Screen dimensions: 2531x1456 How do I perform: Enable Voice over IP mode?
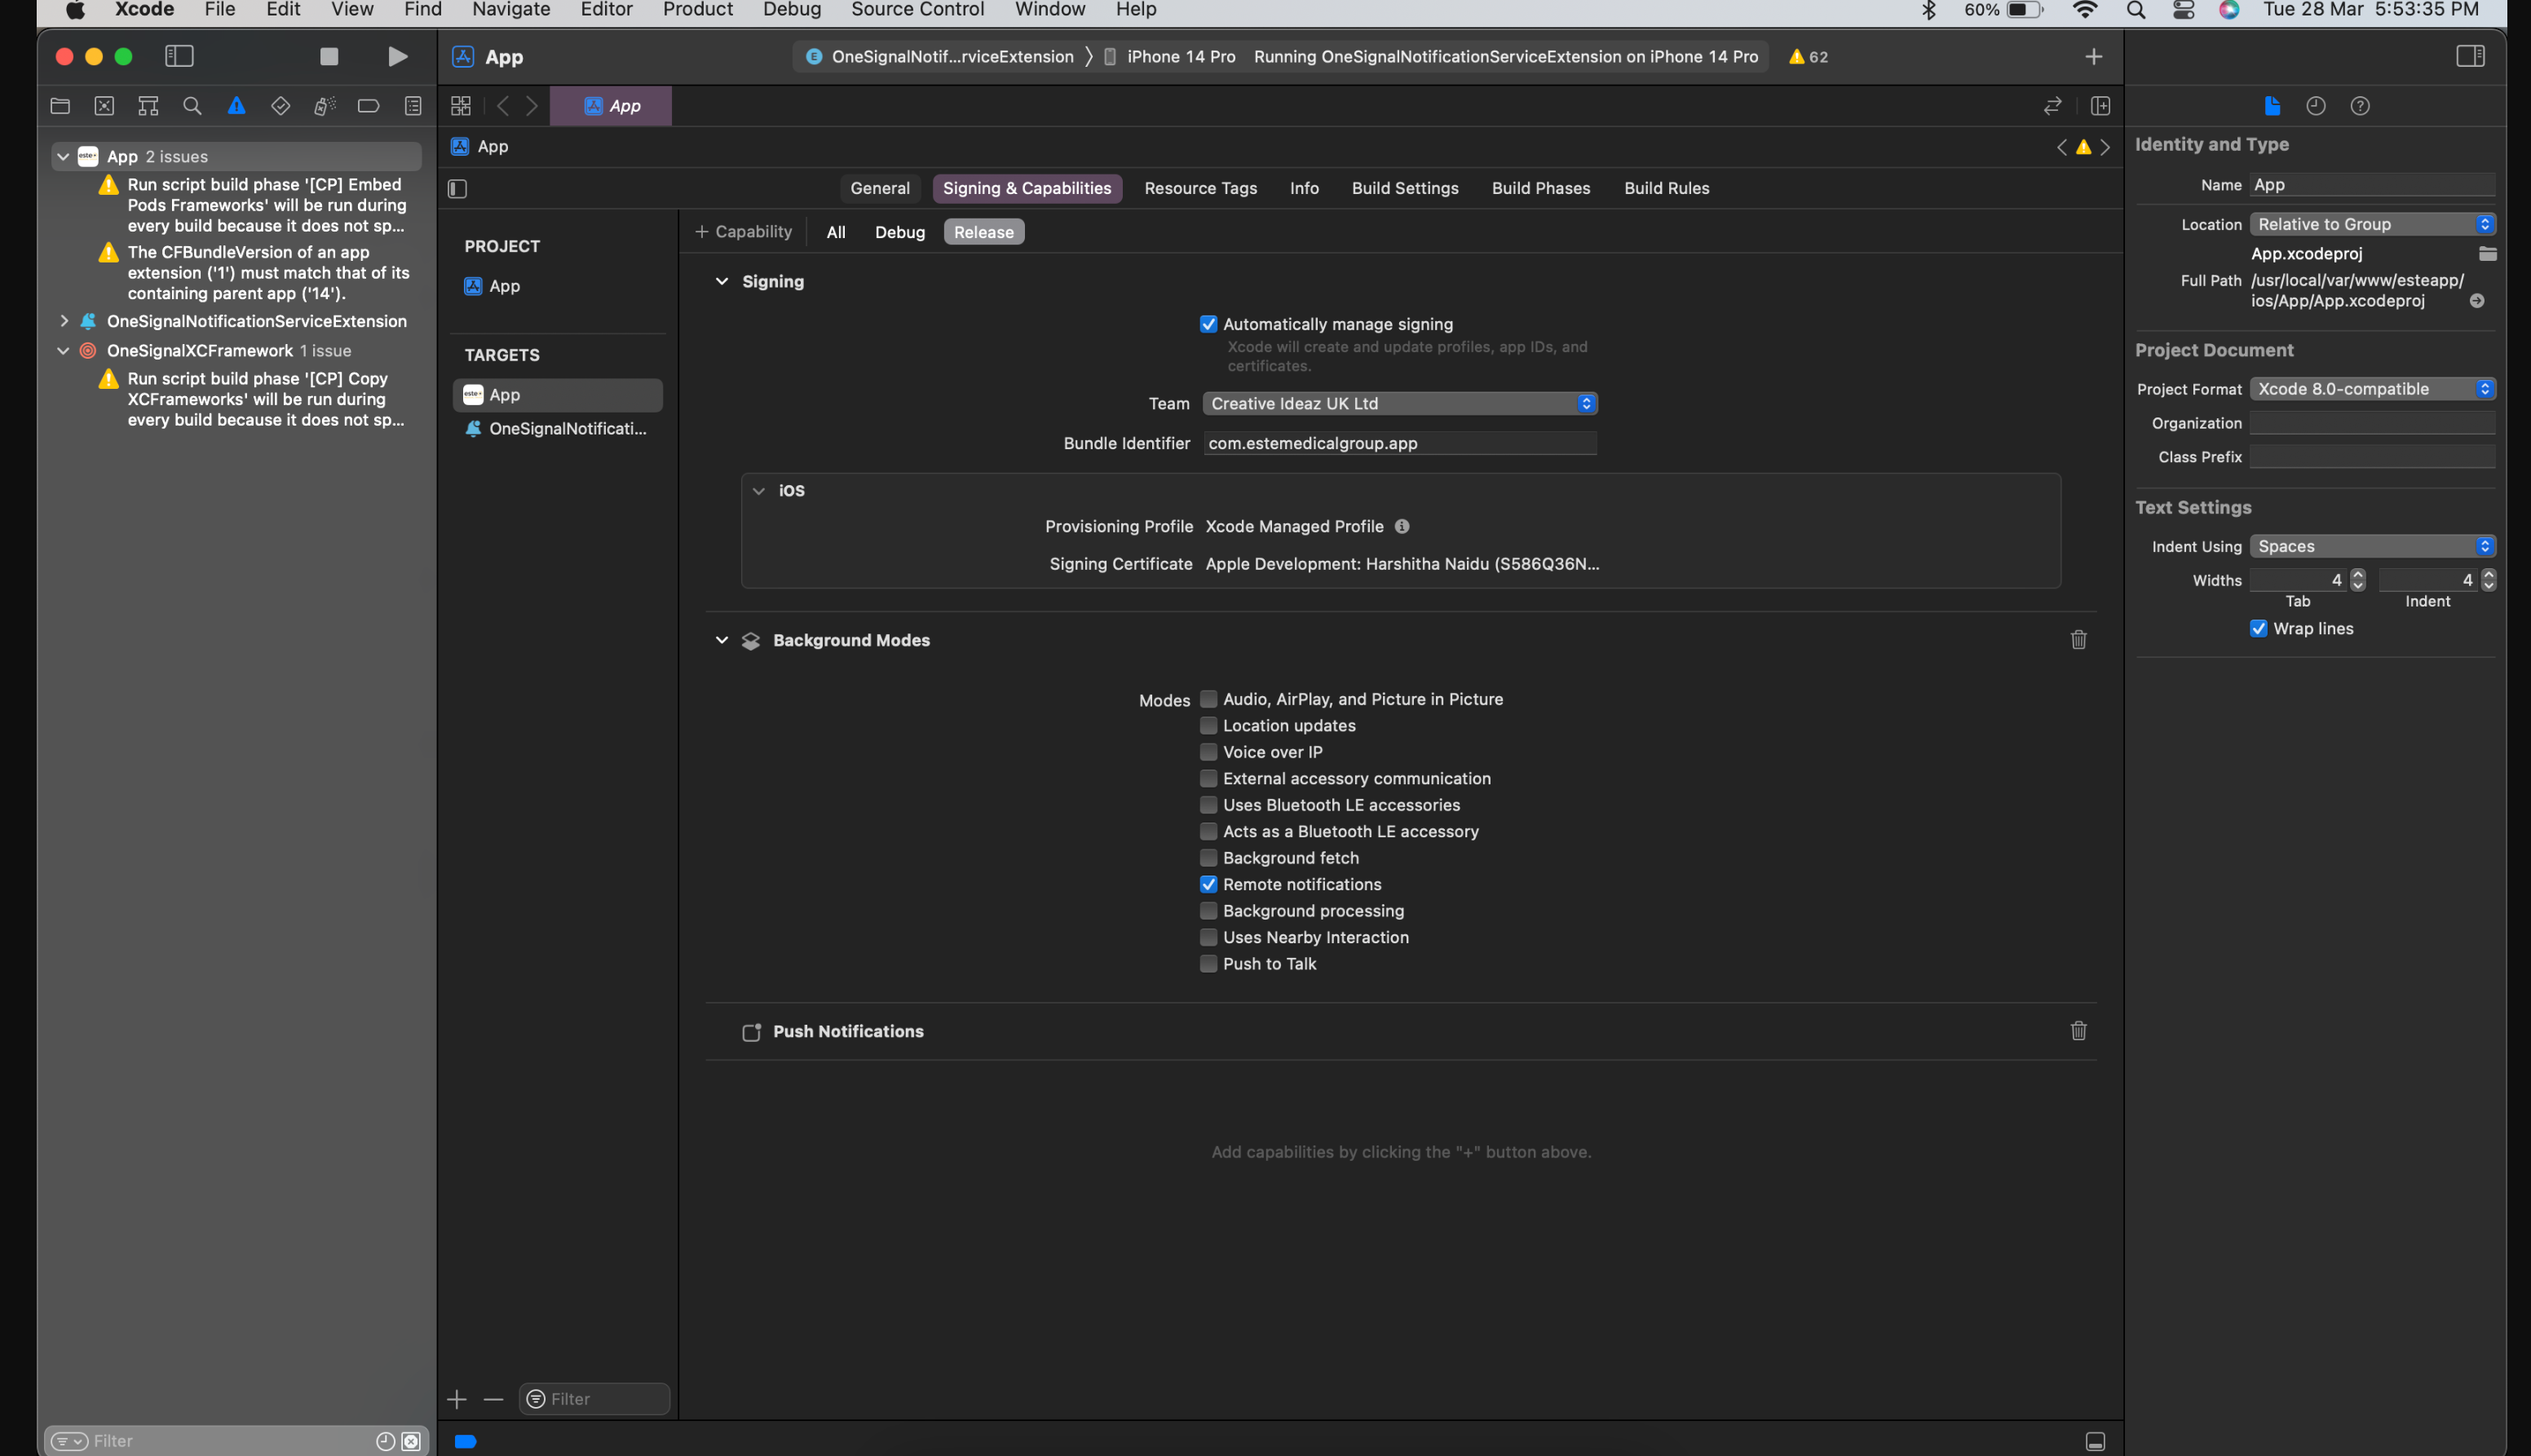(1208, 752)
